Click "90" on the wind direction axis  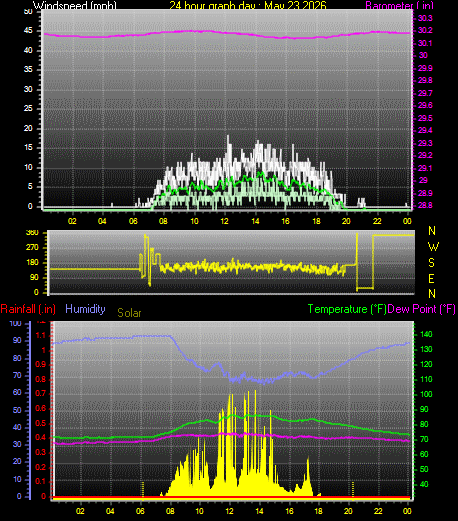(x=34, y=277)
